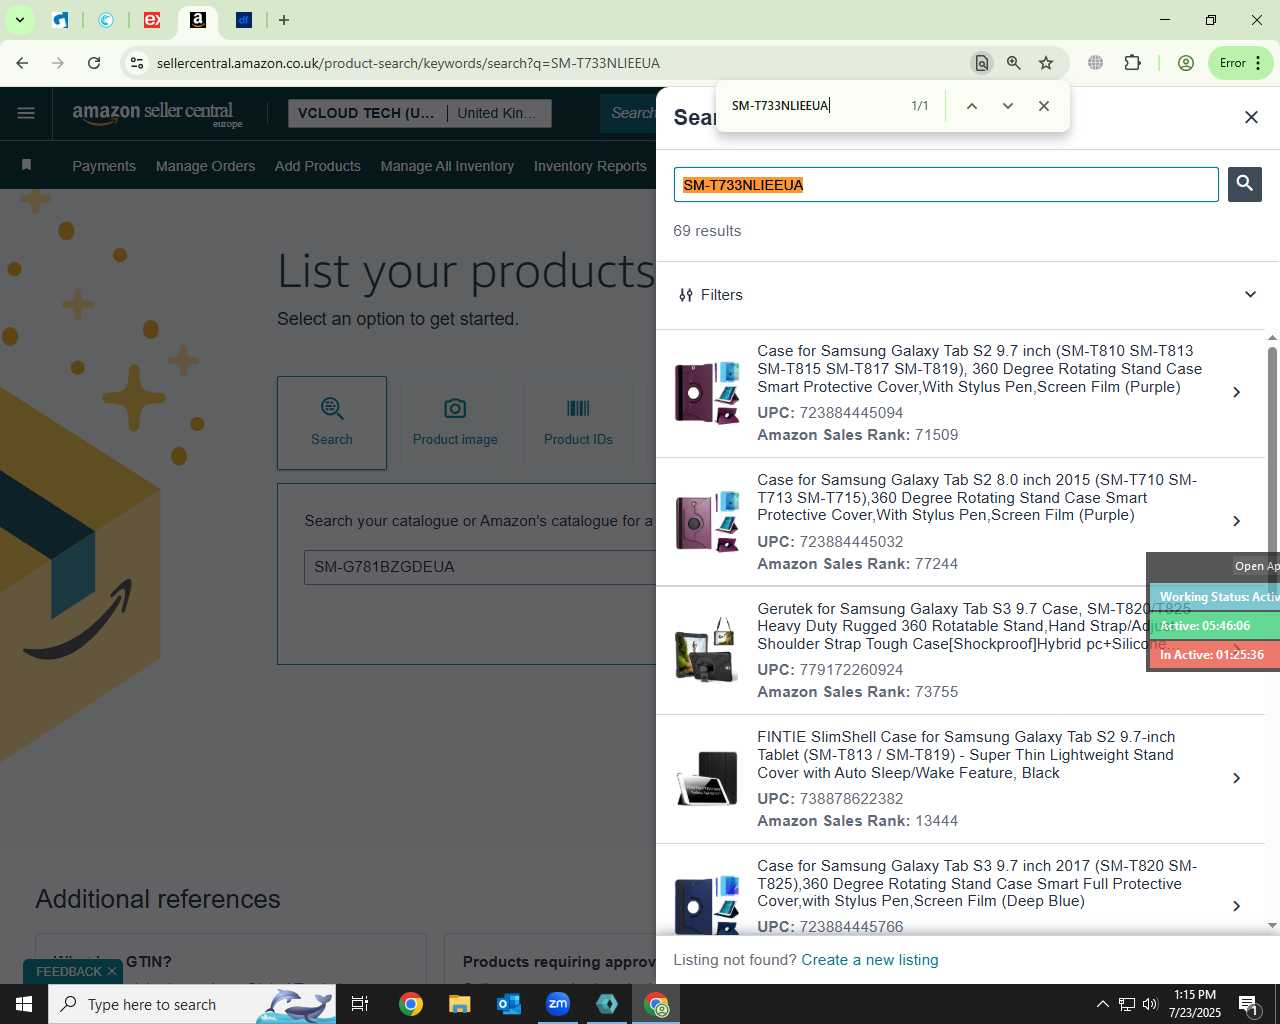
Task: Open the hamburger menu in Seller Central
Action: pyautogui.click(x=26, y=113)
